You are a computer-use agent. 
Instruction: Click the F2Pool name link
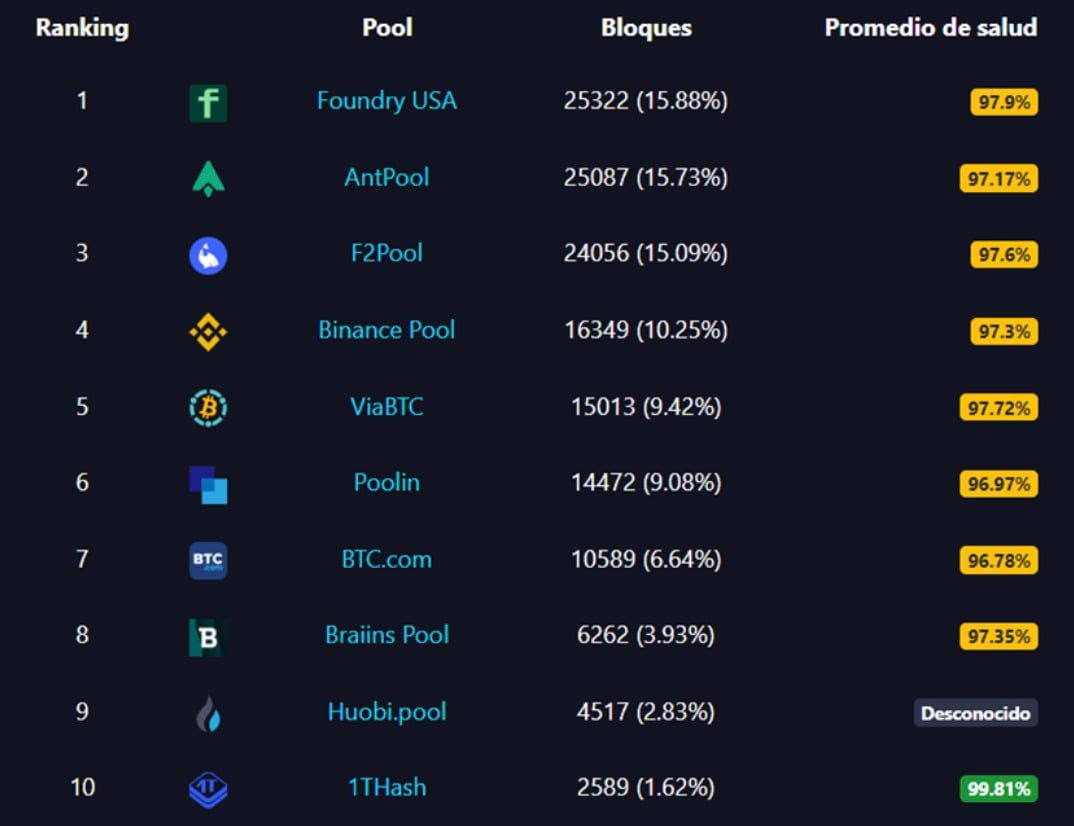(386, 254)
